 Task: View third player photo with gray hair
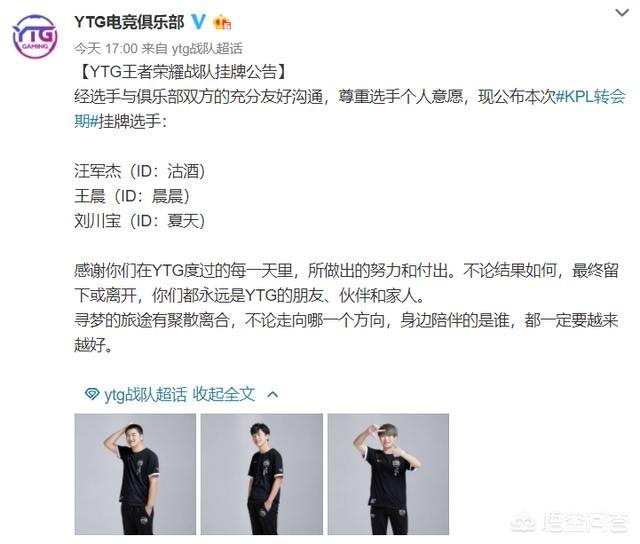(388, 474)
